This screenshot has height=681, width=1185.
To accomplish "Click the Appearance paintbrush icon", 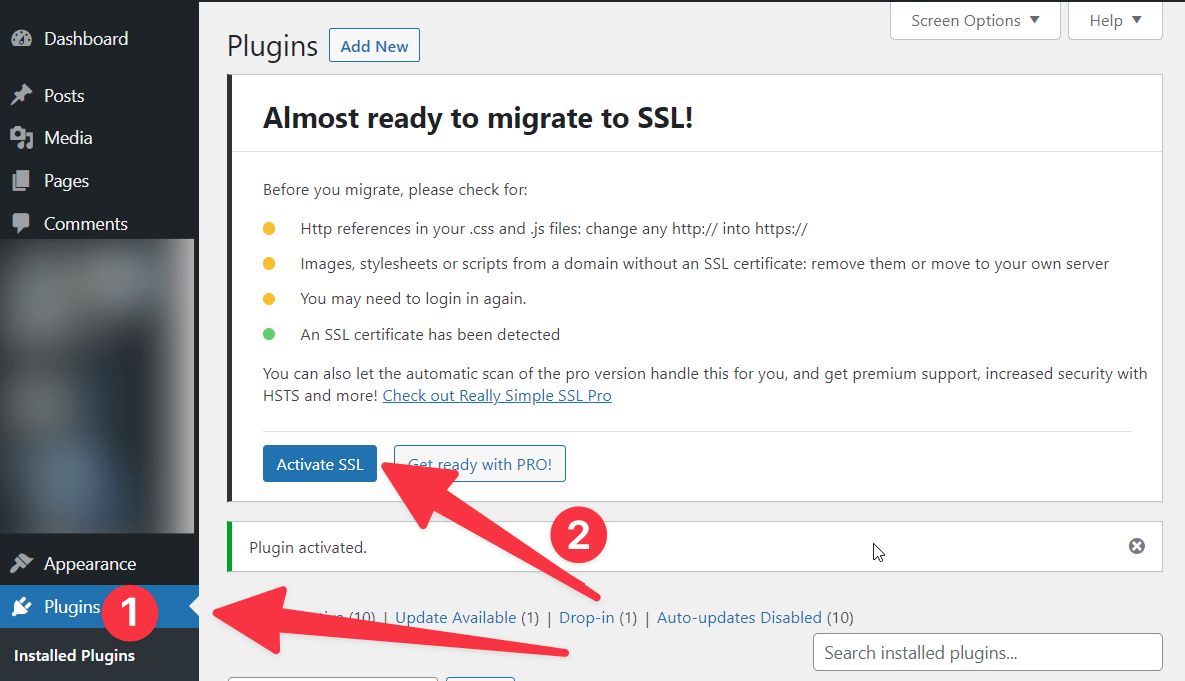I will point(22,563).
